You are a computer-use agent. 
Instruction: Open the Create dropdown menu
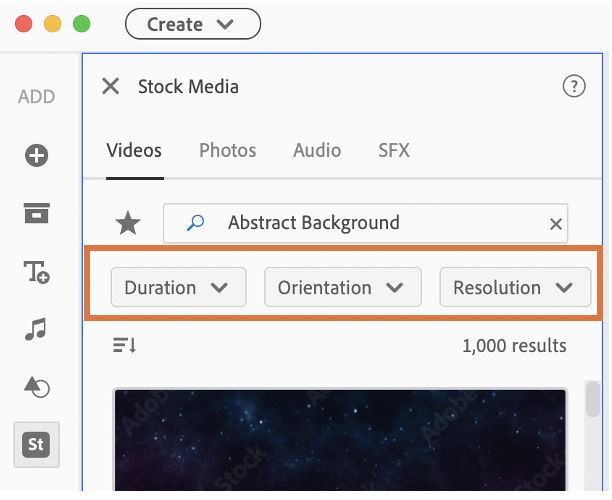point(193,24)
